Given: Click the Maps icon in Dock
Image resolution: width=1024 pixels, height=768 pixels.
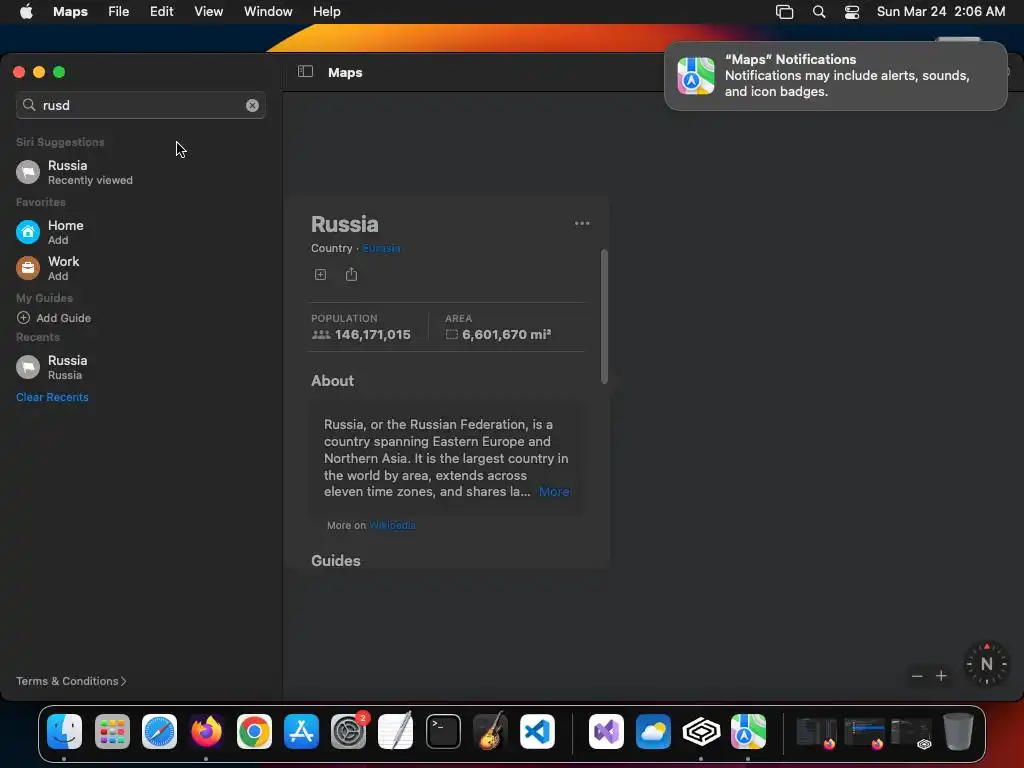Looking at the screenshot, I should click(x=748, y=731).
